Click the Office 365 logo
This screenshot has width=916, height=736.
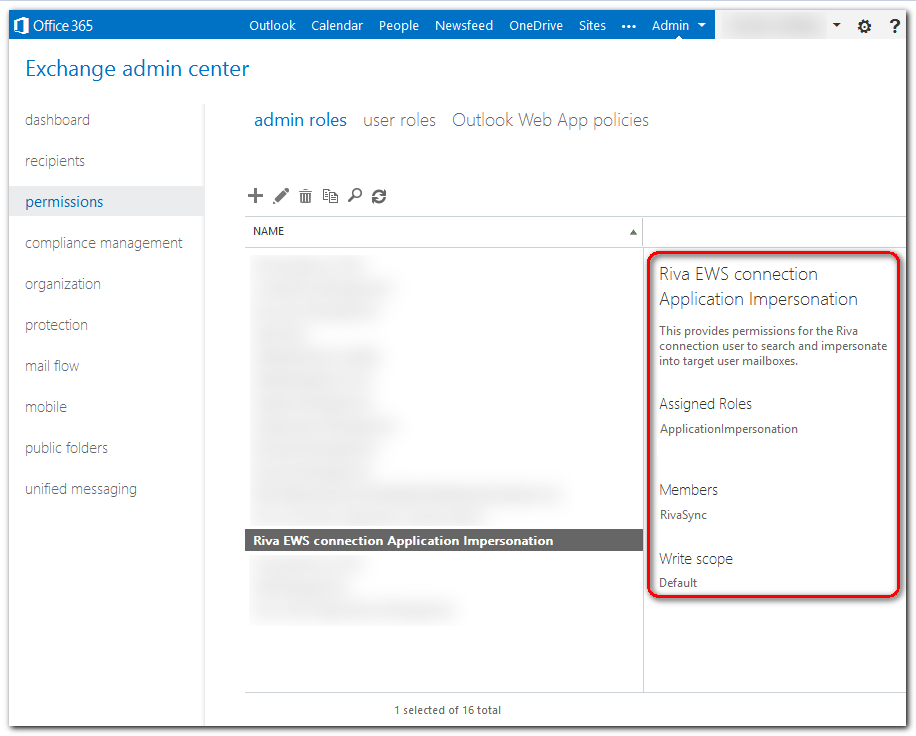coord(53,26)
